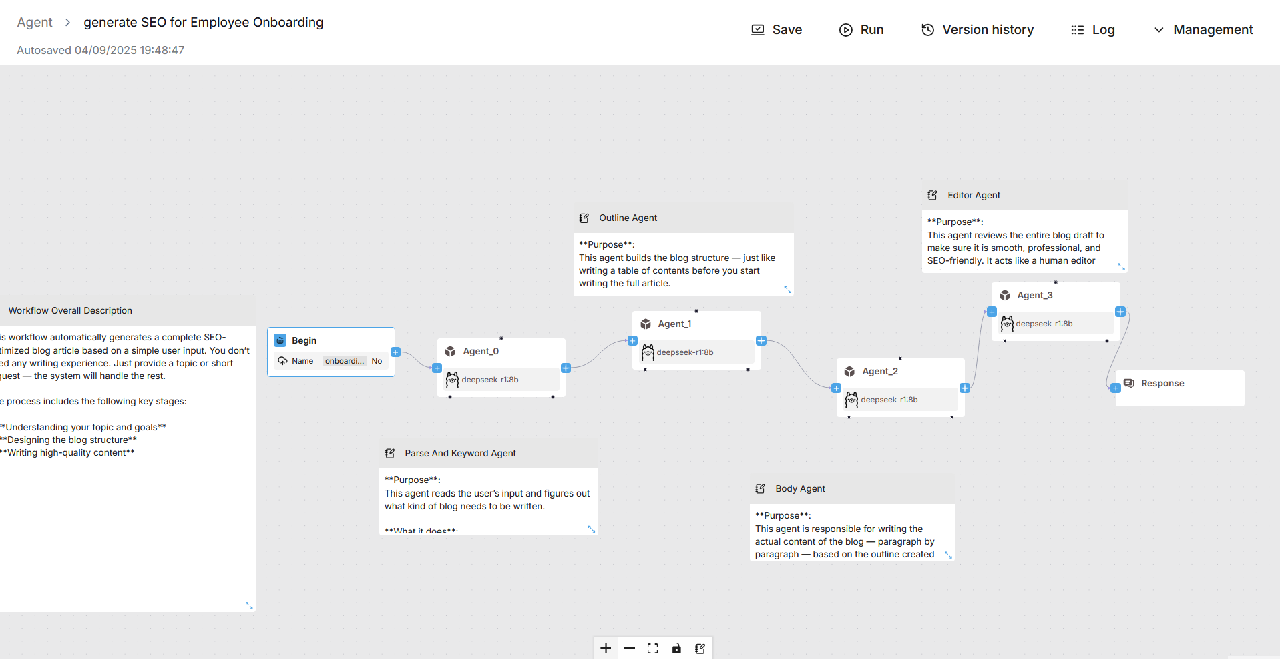Image resolution: width=1281 pixels, height=659 pixels.
Task: Click the llama model icon in Agent_3
Action: [1007, 323]
